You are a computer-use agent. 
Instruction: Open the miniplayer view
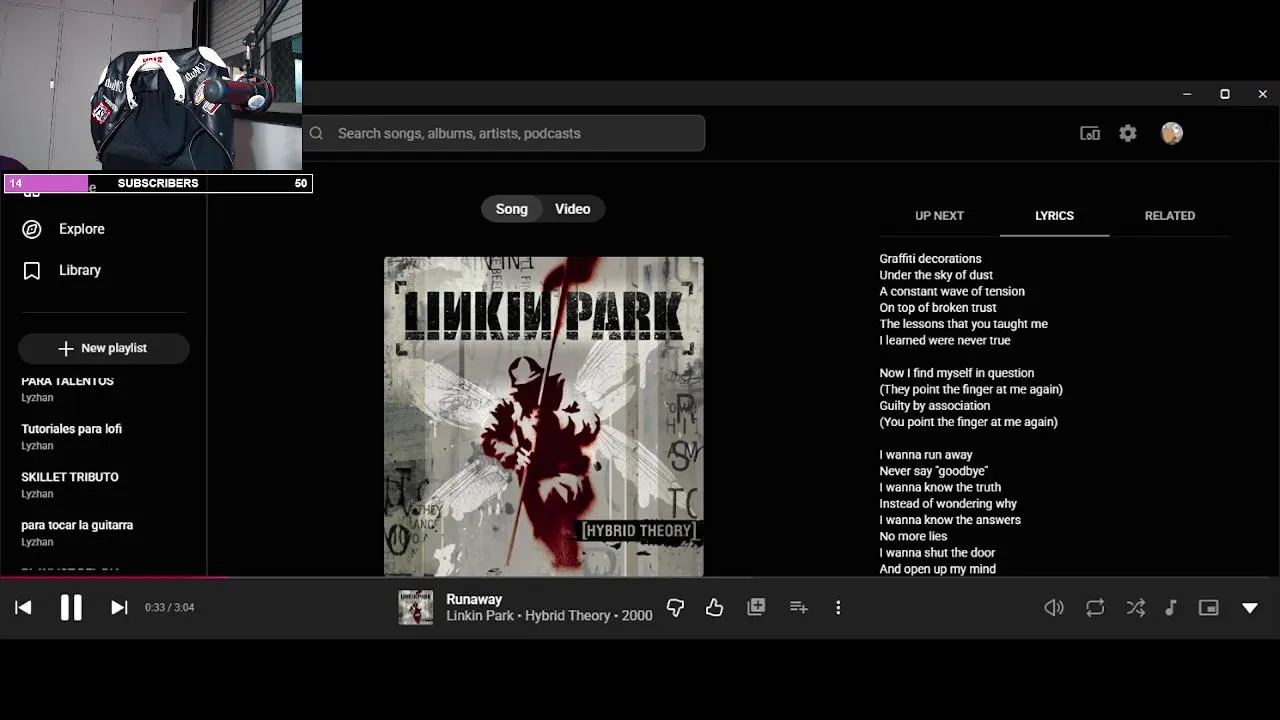[1209, 607]
